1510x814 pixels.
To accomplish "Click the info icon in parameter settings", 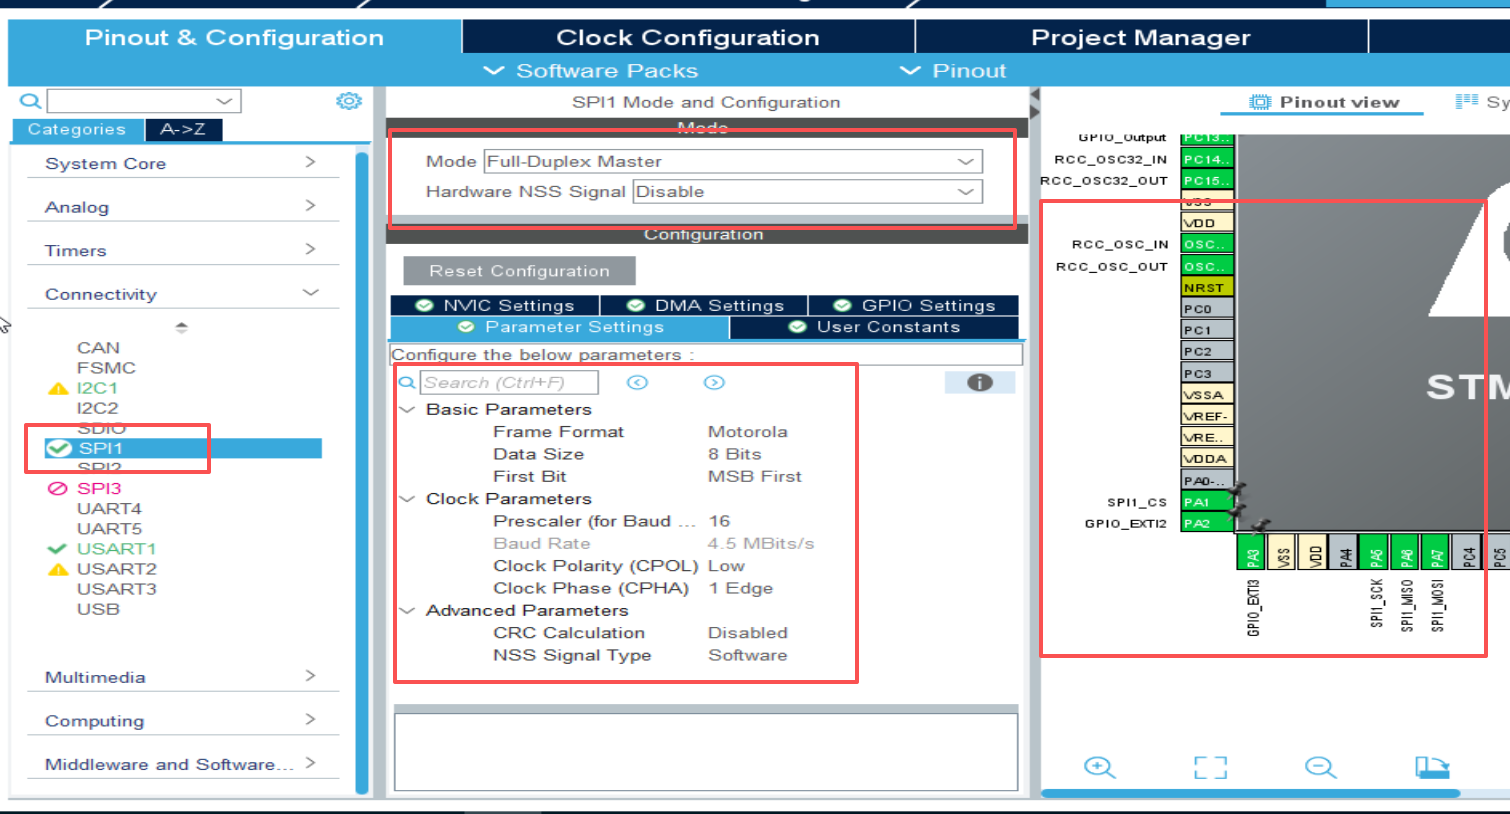I will point(979,382).
